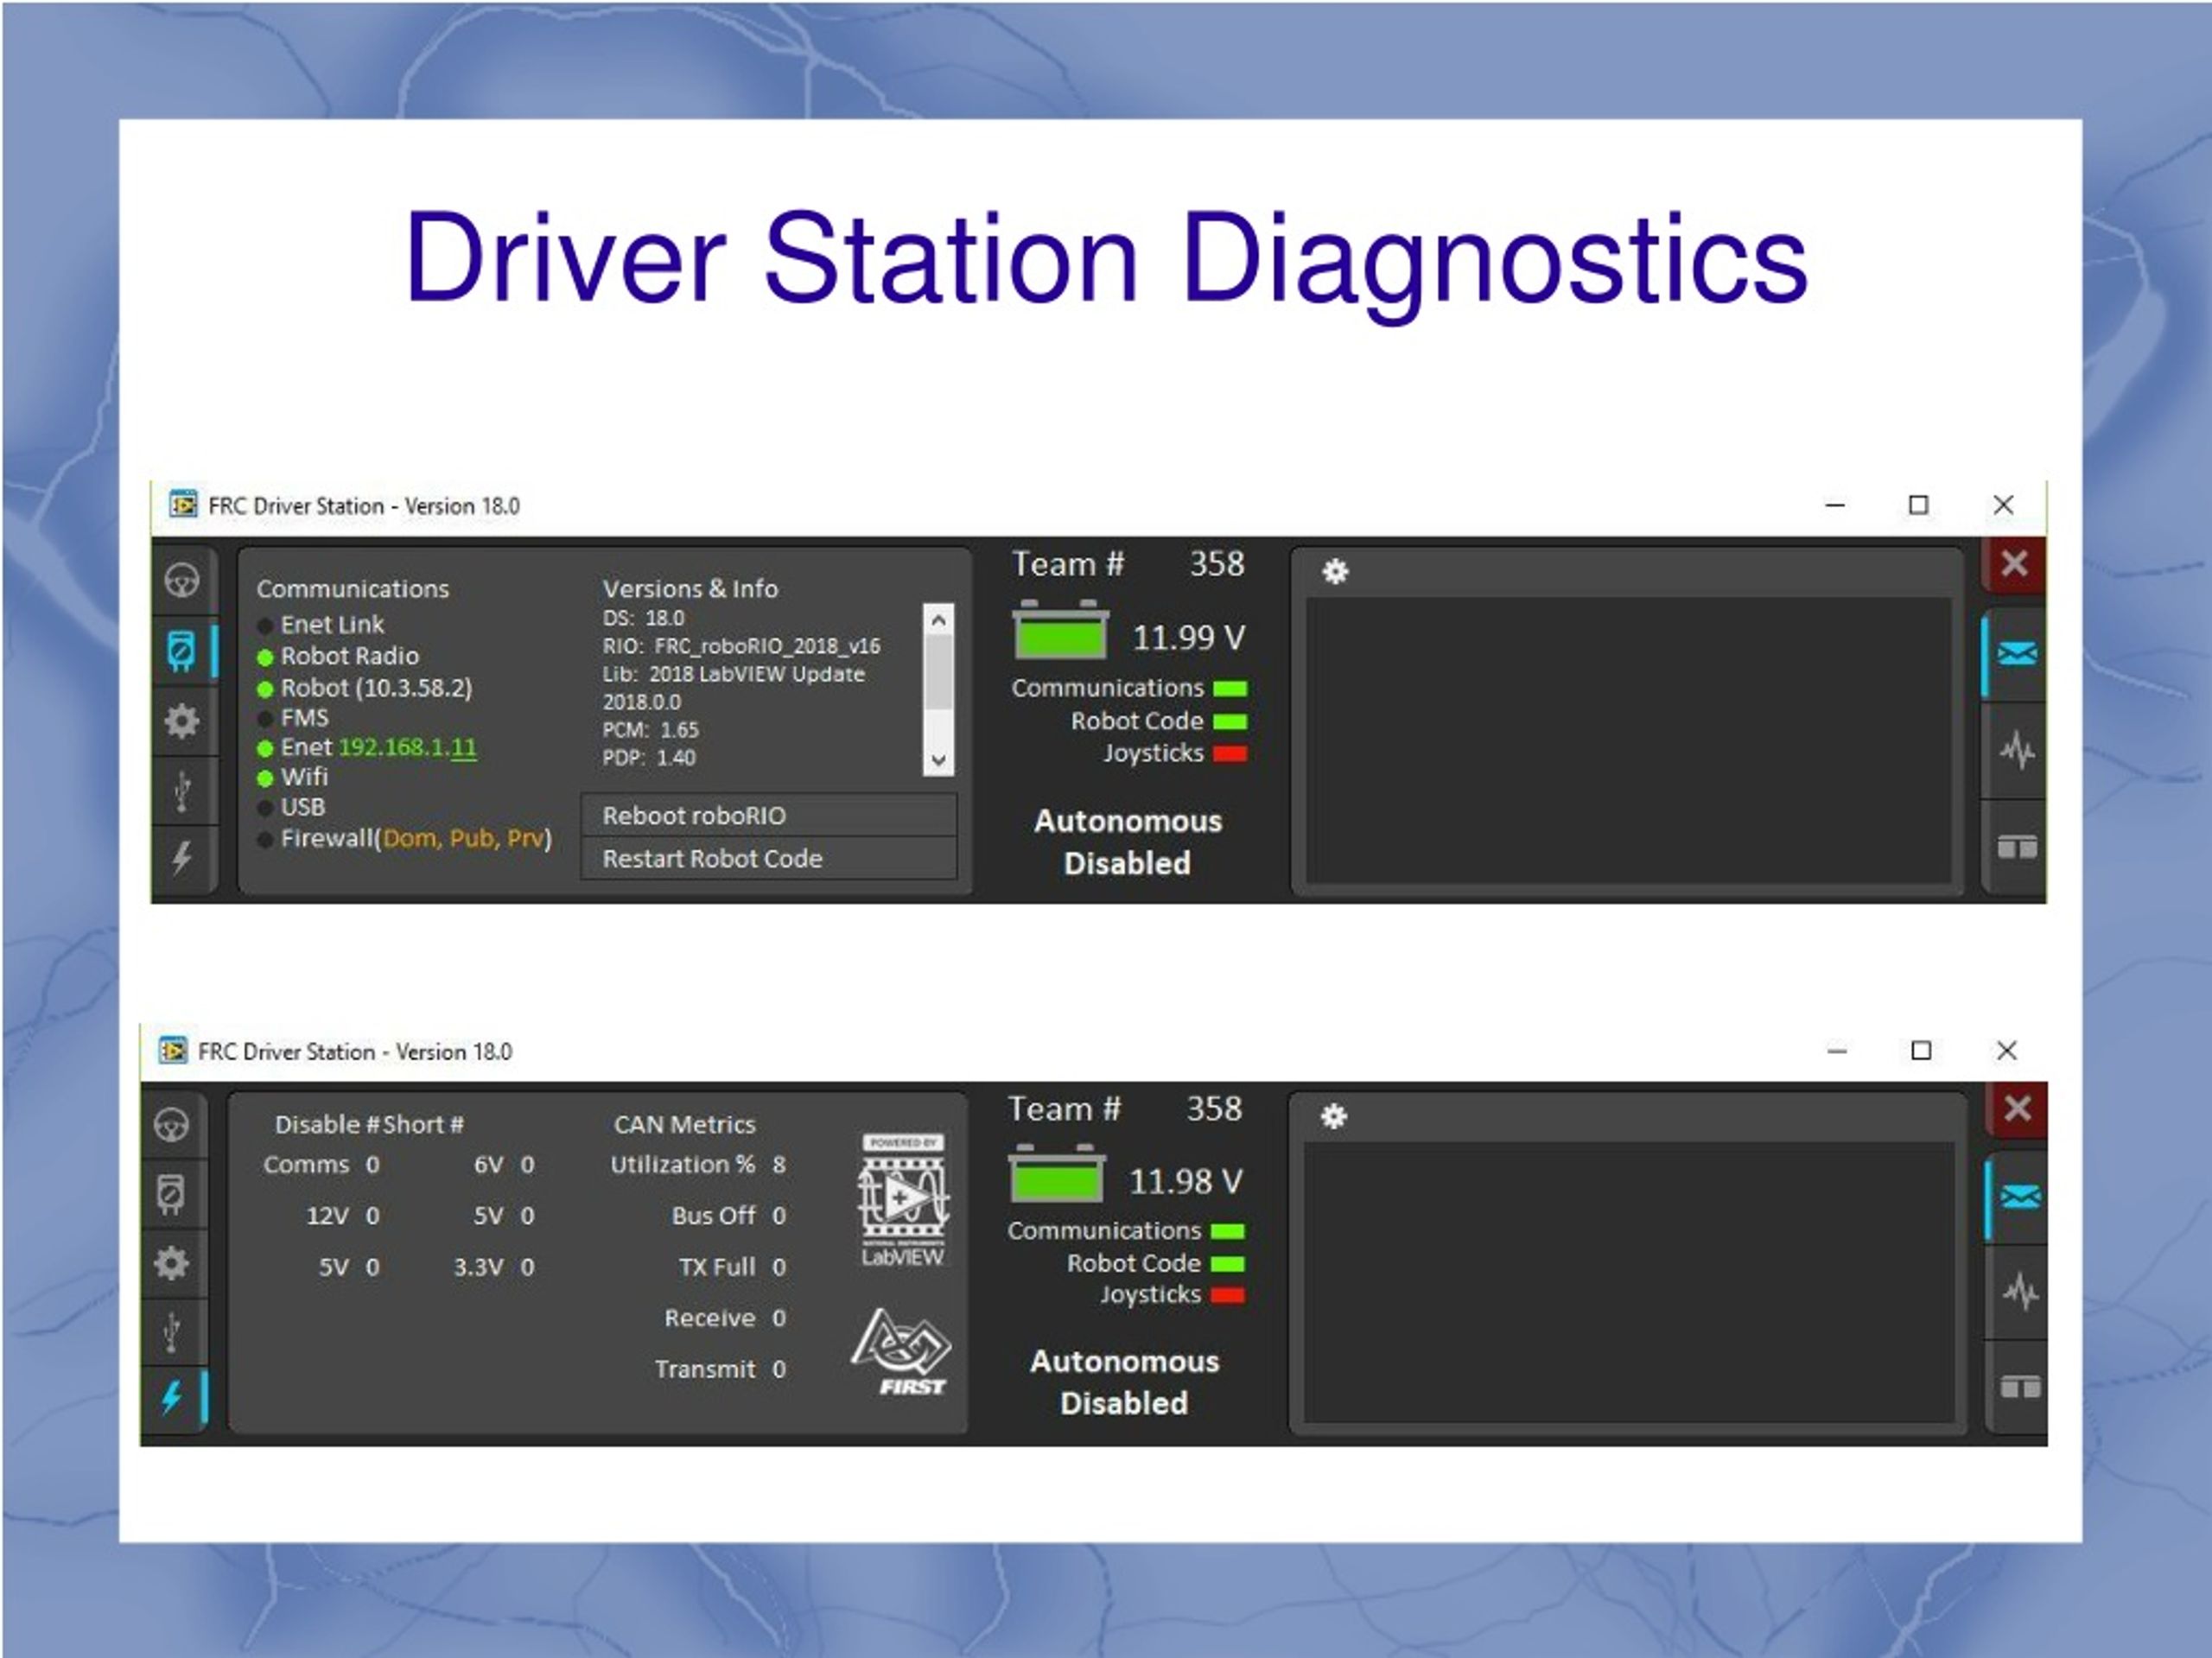Screen dimensions: 2212x1658
Task: Click scroll down arrow in Versions & Info
Action: (x=938, y=760)
